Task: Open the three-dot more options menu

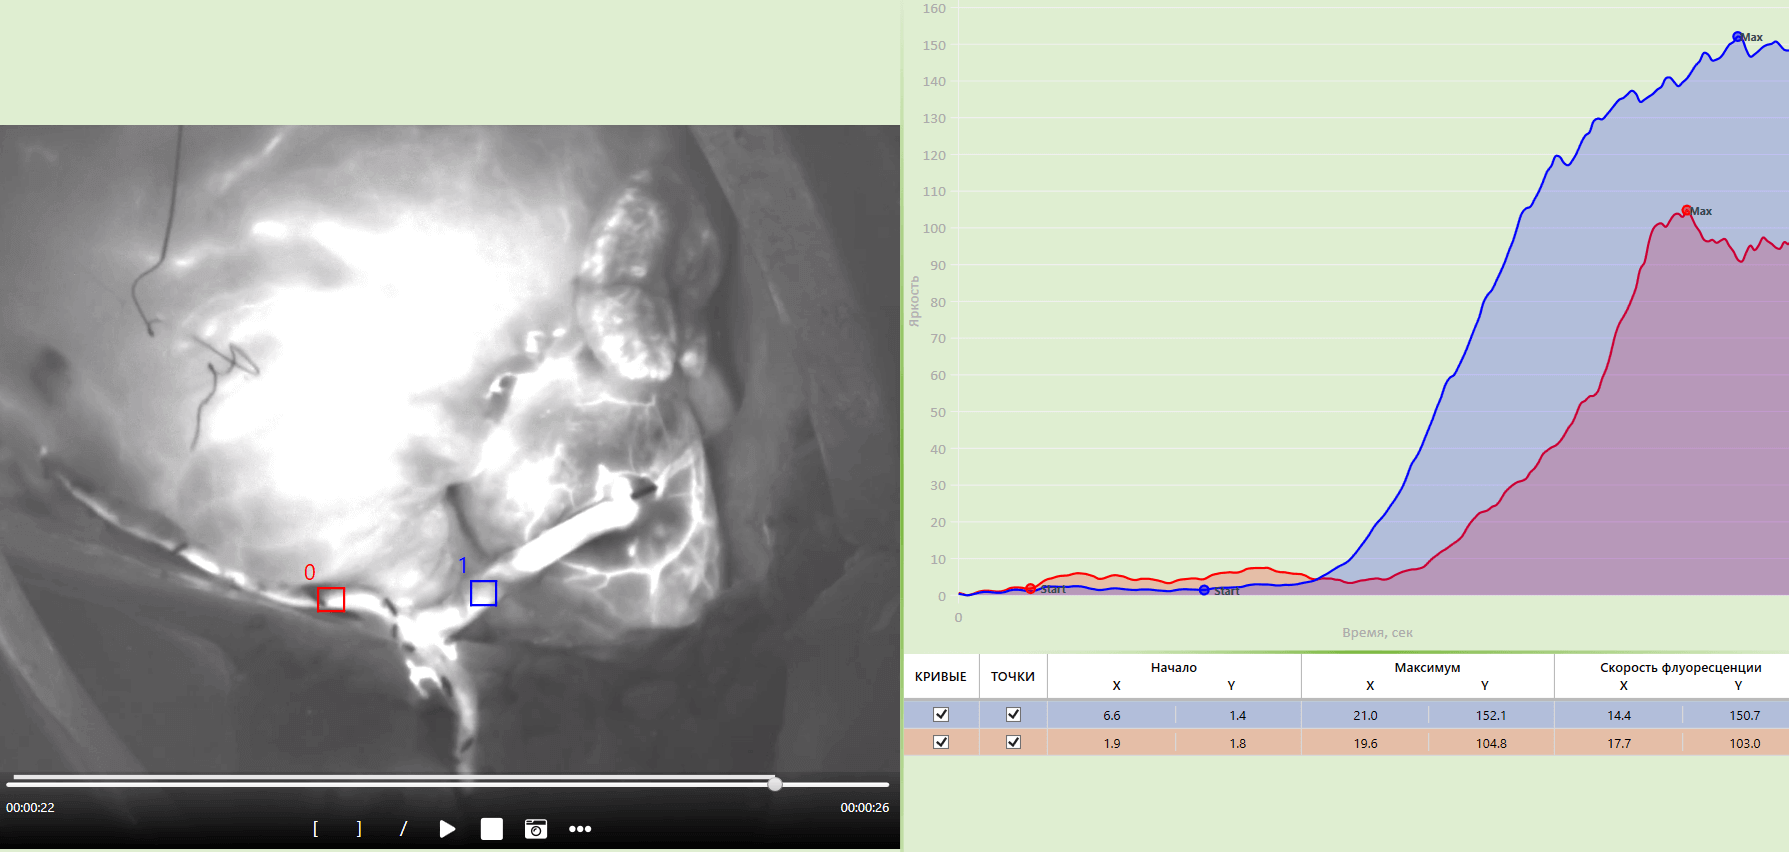Action: coord(580,829)
